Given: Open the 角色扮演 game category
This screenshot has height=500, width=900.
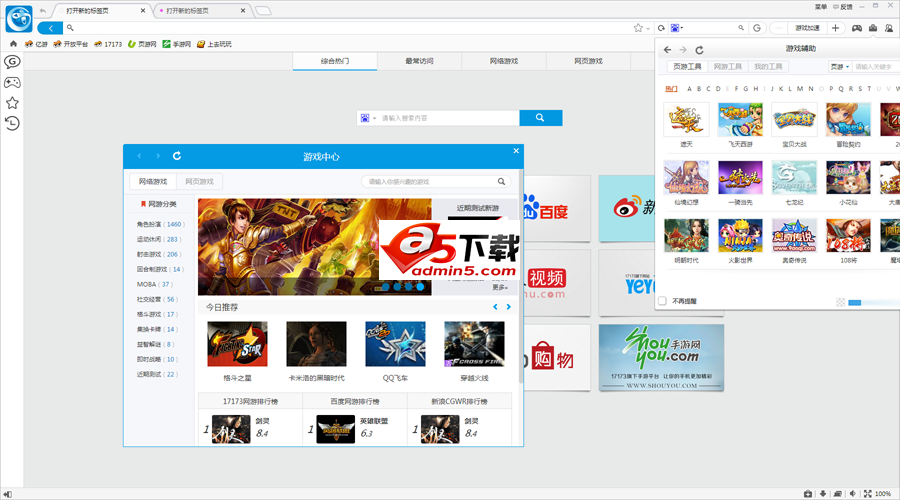Looking at the screenshot, I should coord(160,224).
